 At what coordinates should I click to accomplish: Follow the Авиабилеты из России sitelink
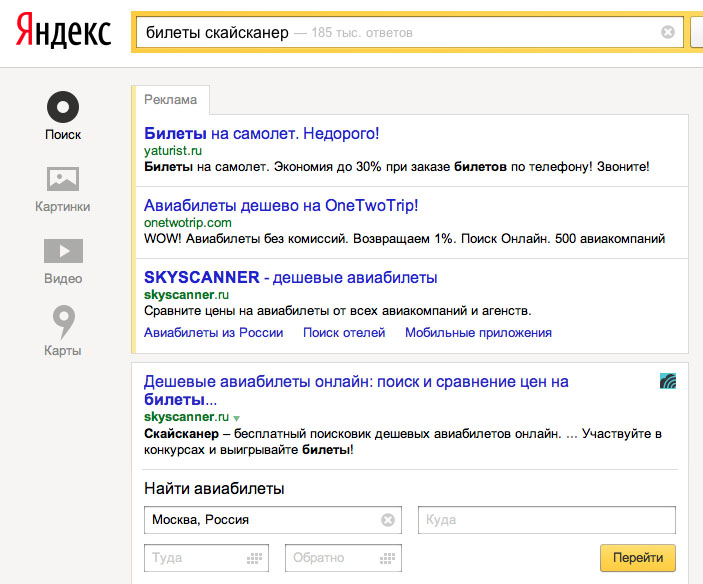pos(213,333)
